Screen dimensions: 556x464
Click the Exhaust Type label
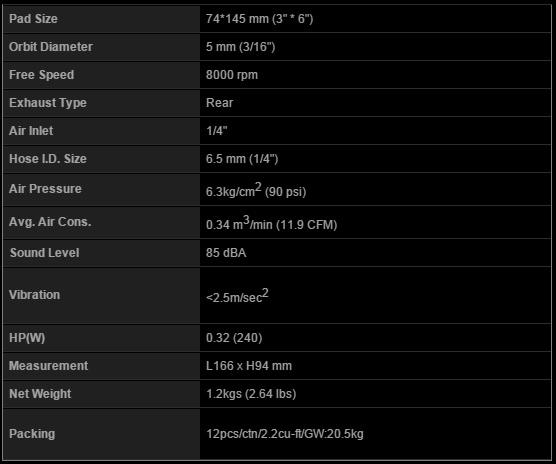click(48, 103)
